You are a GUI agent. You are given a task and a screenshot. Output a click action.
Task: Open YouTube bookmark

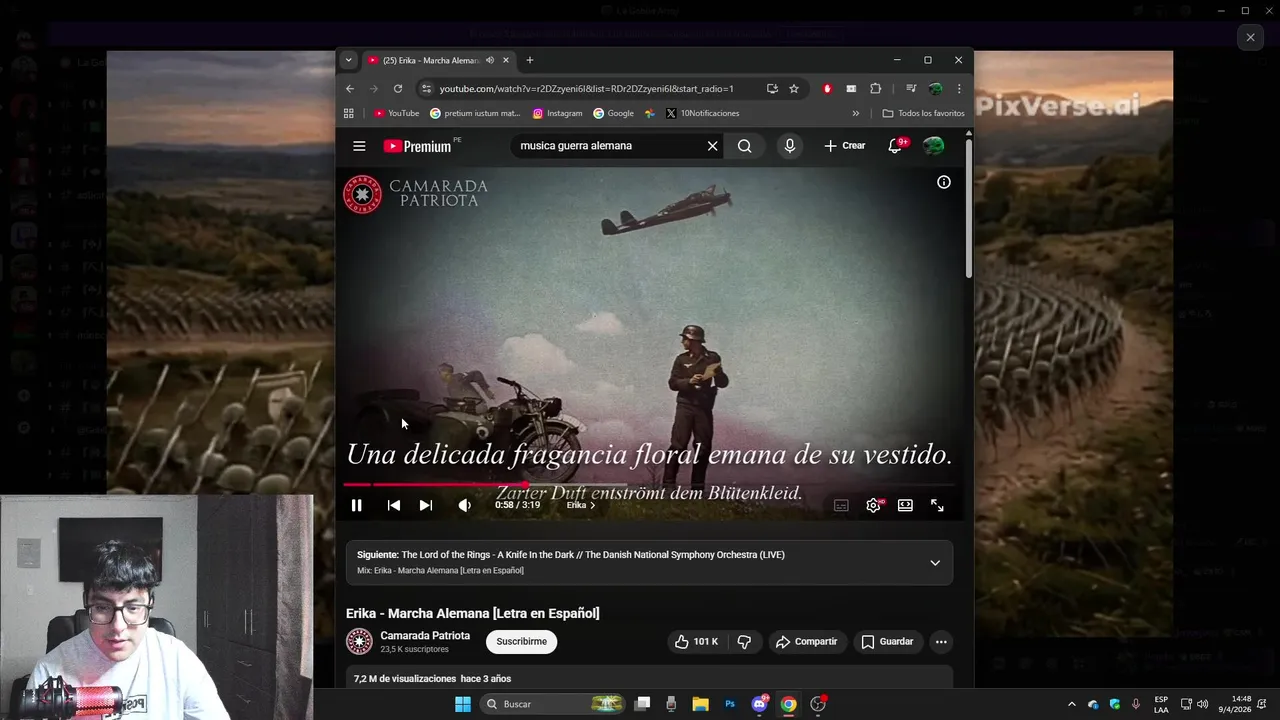pos(397,113)
